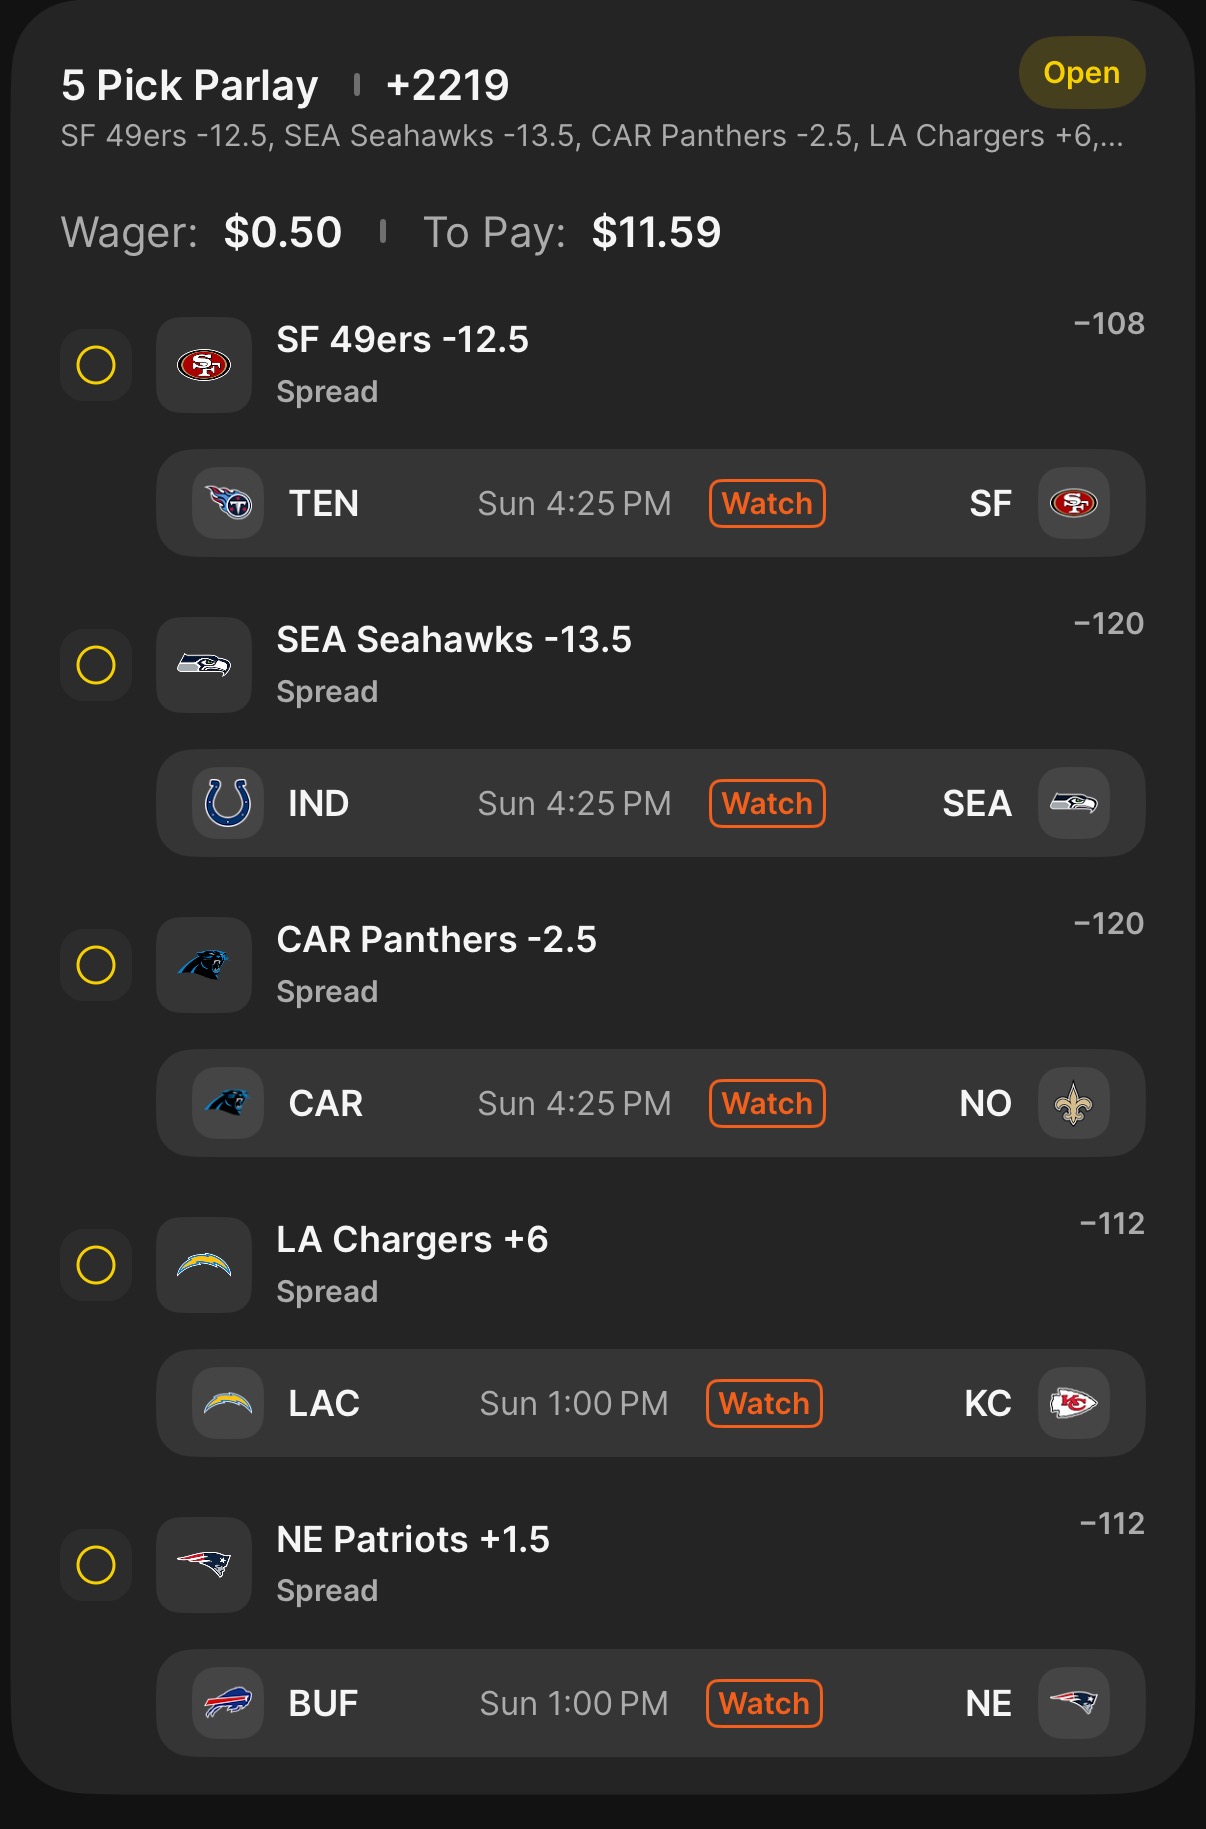Click the Patriots logo beside NE Patriots +1.5
This screenshot has width=1206, height=1829.
pos(204,1564)
